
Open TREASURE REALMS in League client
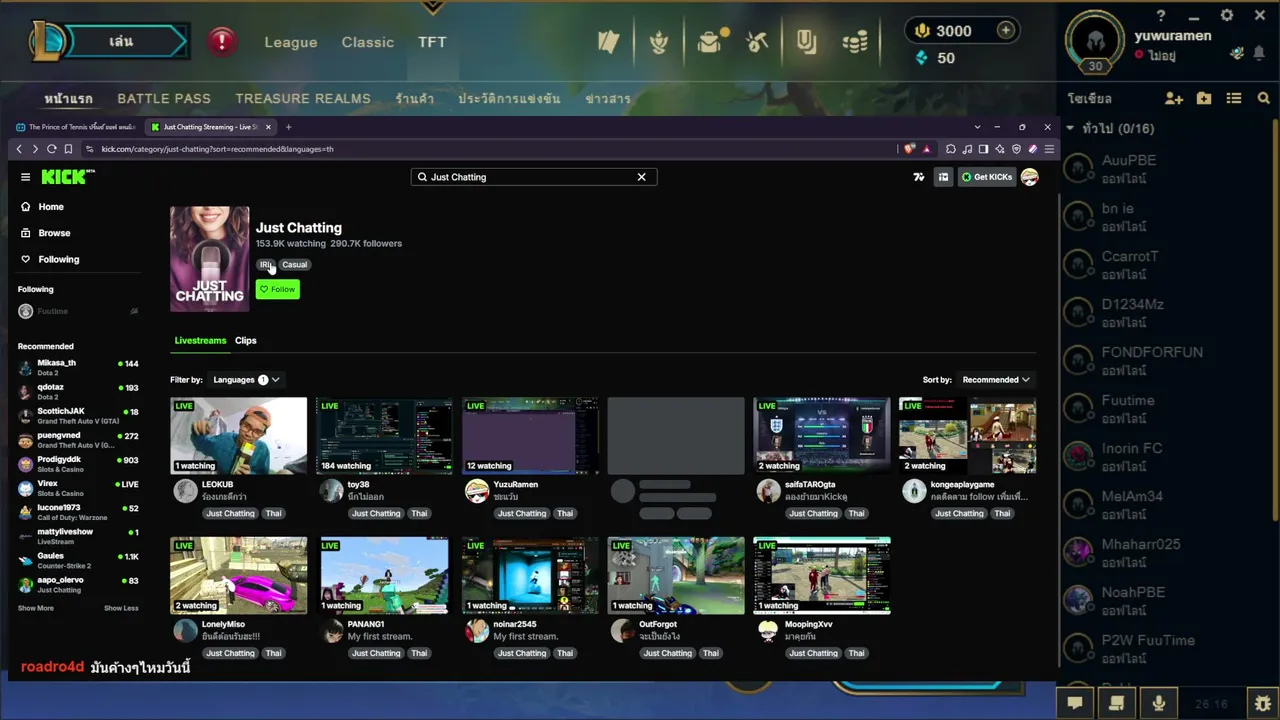[x=303, y=99]
